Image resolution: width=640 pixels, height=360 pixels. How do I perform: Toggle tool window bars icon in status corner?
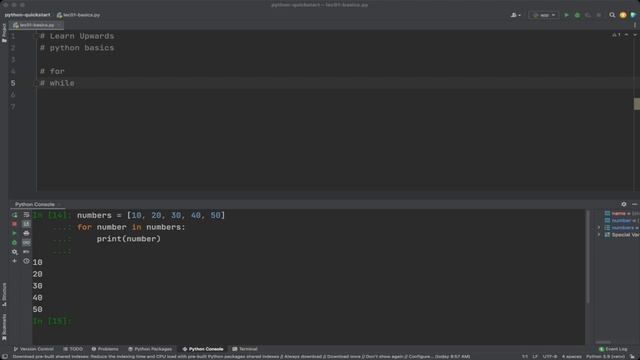point(5,357)
